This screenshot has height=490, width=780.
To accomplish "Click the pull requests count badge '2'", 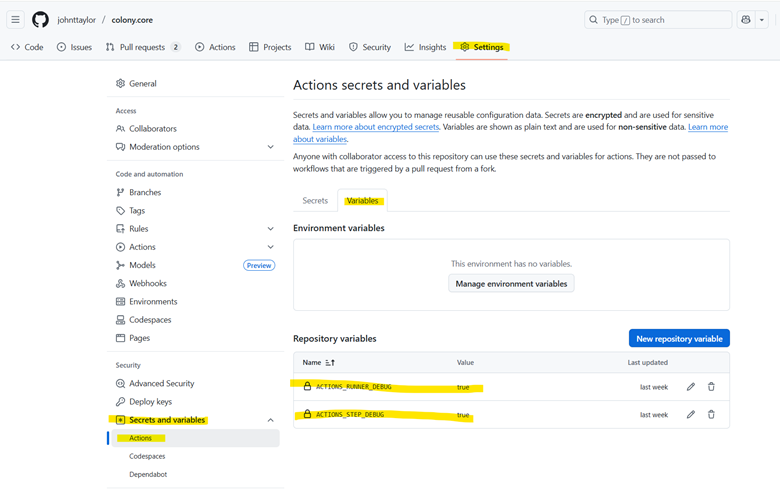I will point(176,47).
